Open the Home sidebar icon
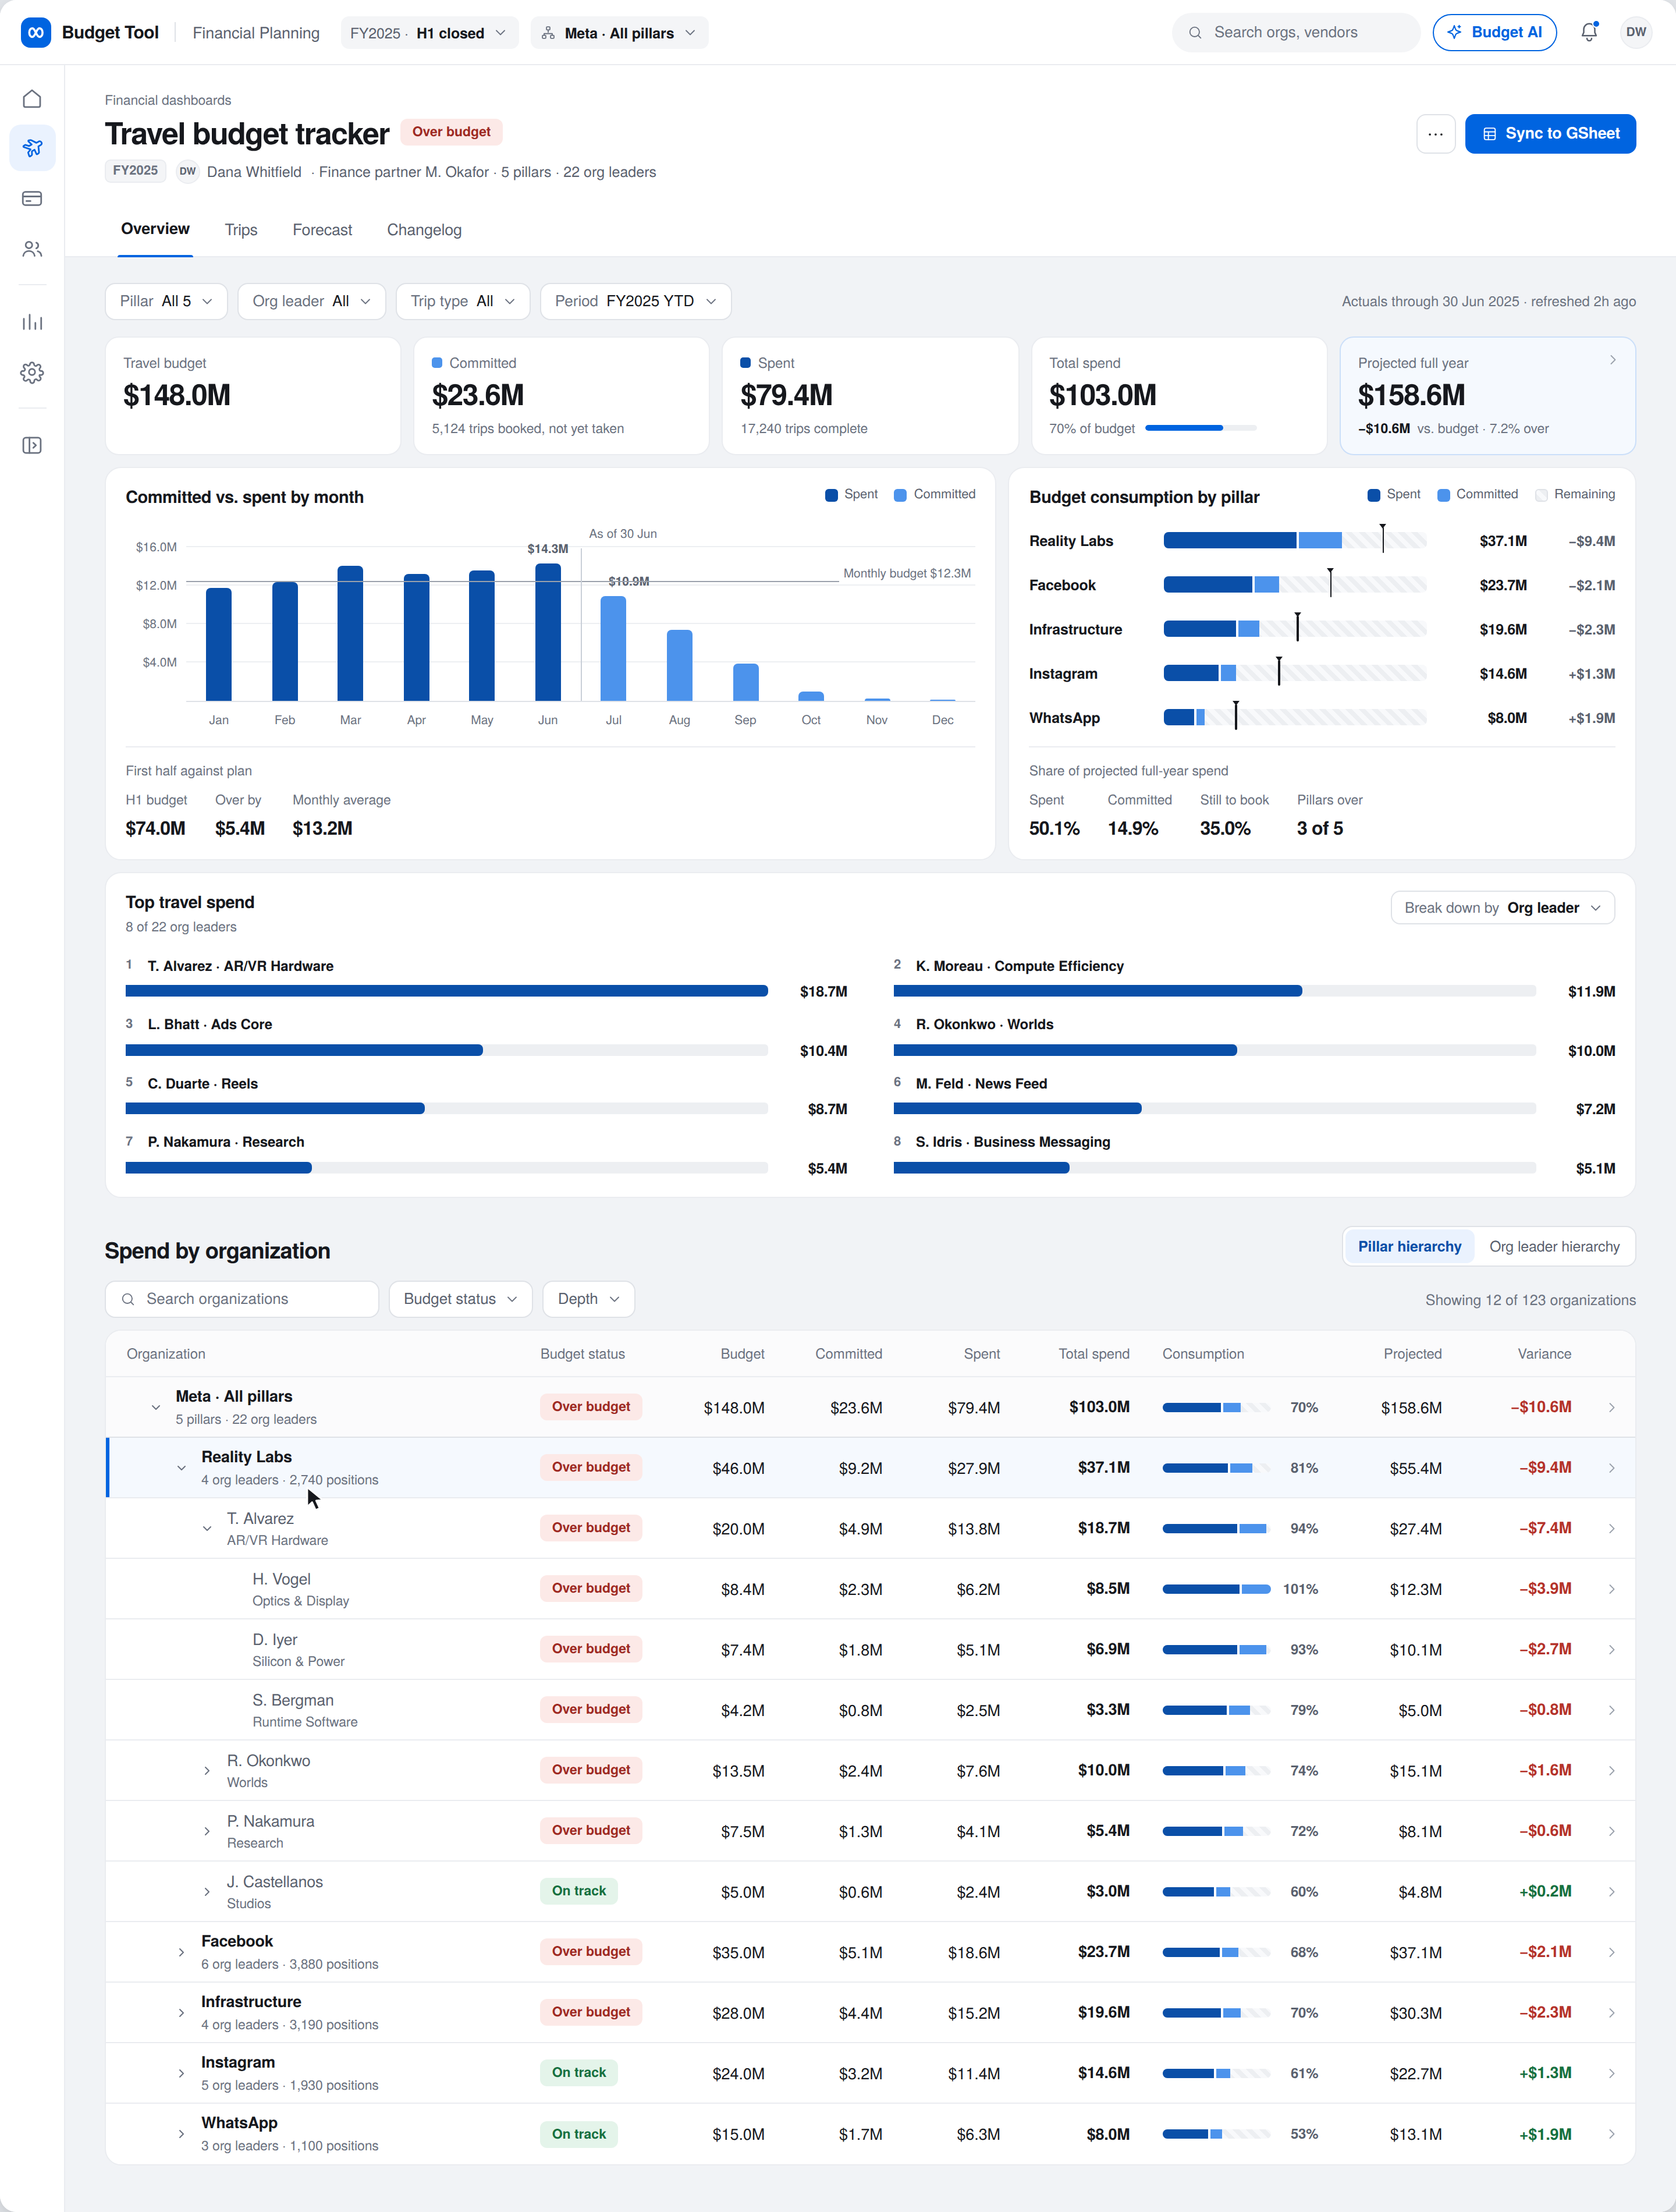 [32, 98]
